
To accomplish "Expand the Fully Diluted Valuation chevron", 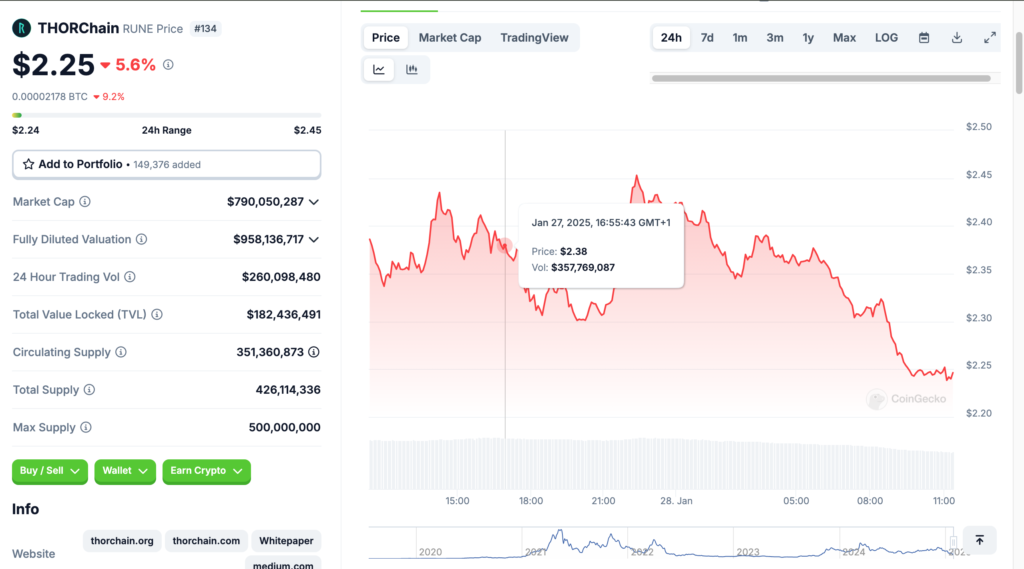I will (x=314, y=240).
